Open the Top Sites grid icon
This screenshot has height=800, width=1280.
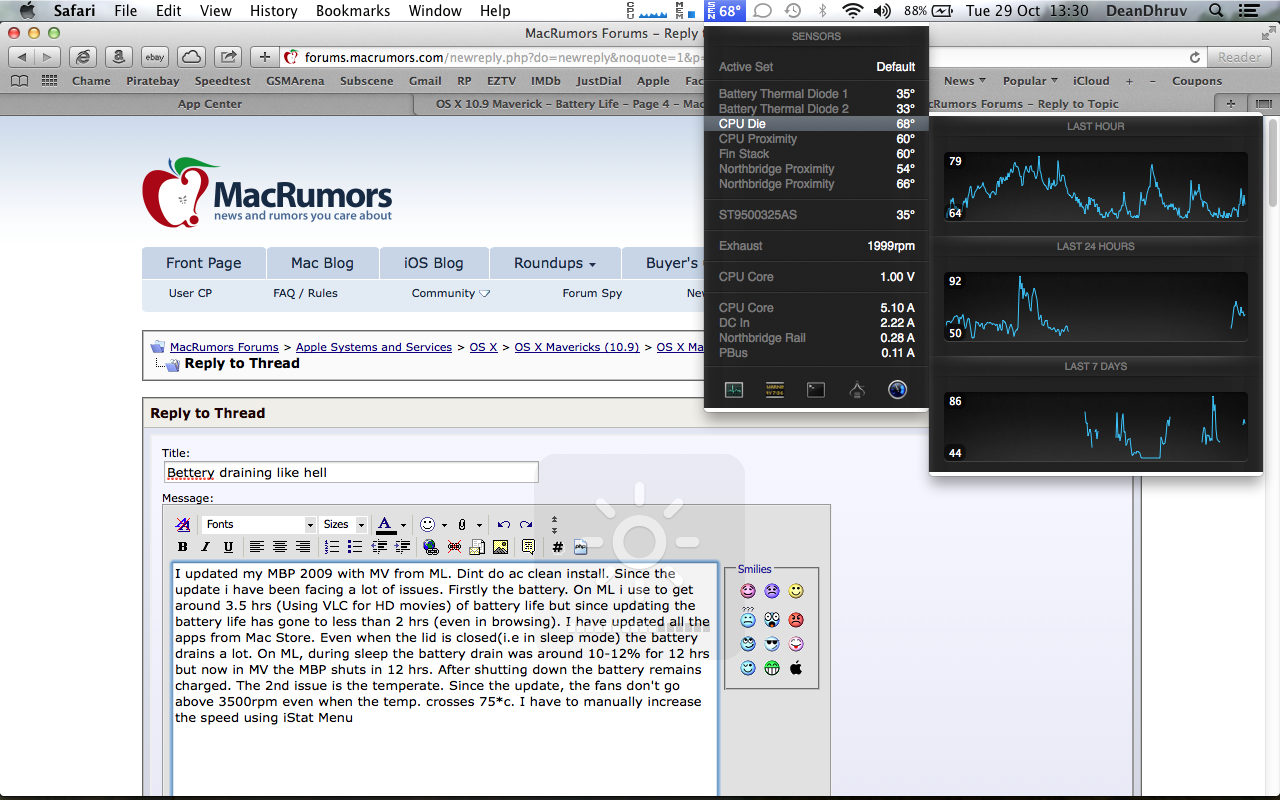(x=49, y=81)
